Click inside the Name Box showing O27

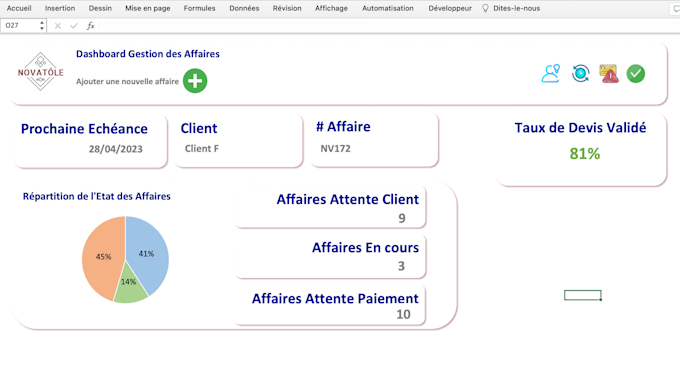pos(20,26)
